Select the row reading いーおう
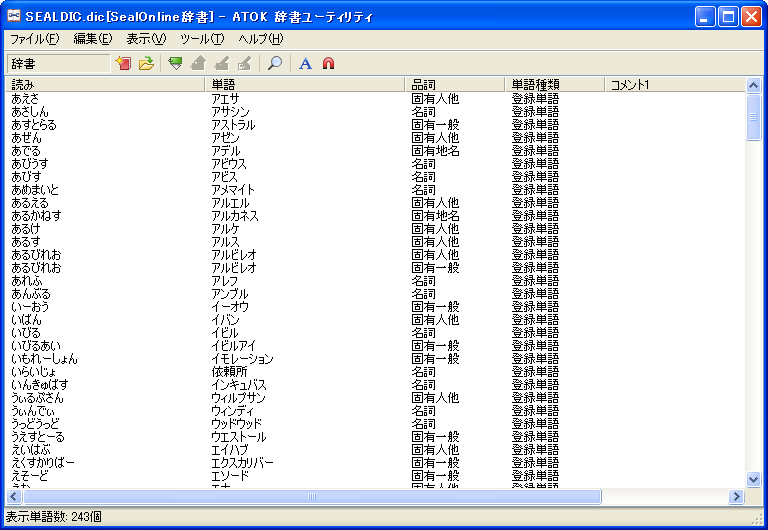Viewport: 768px width, 530px height. coord(30,307)
